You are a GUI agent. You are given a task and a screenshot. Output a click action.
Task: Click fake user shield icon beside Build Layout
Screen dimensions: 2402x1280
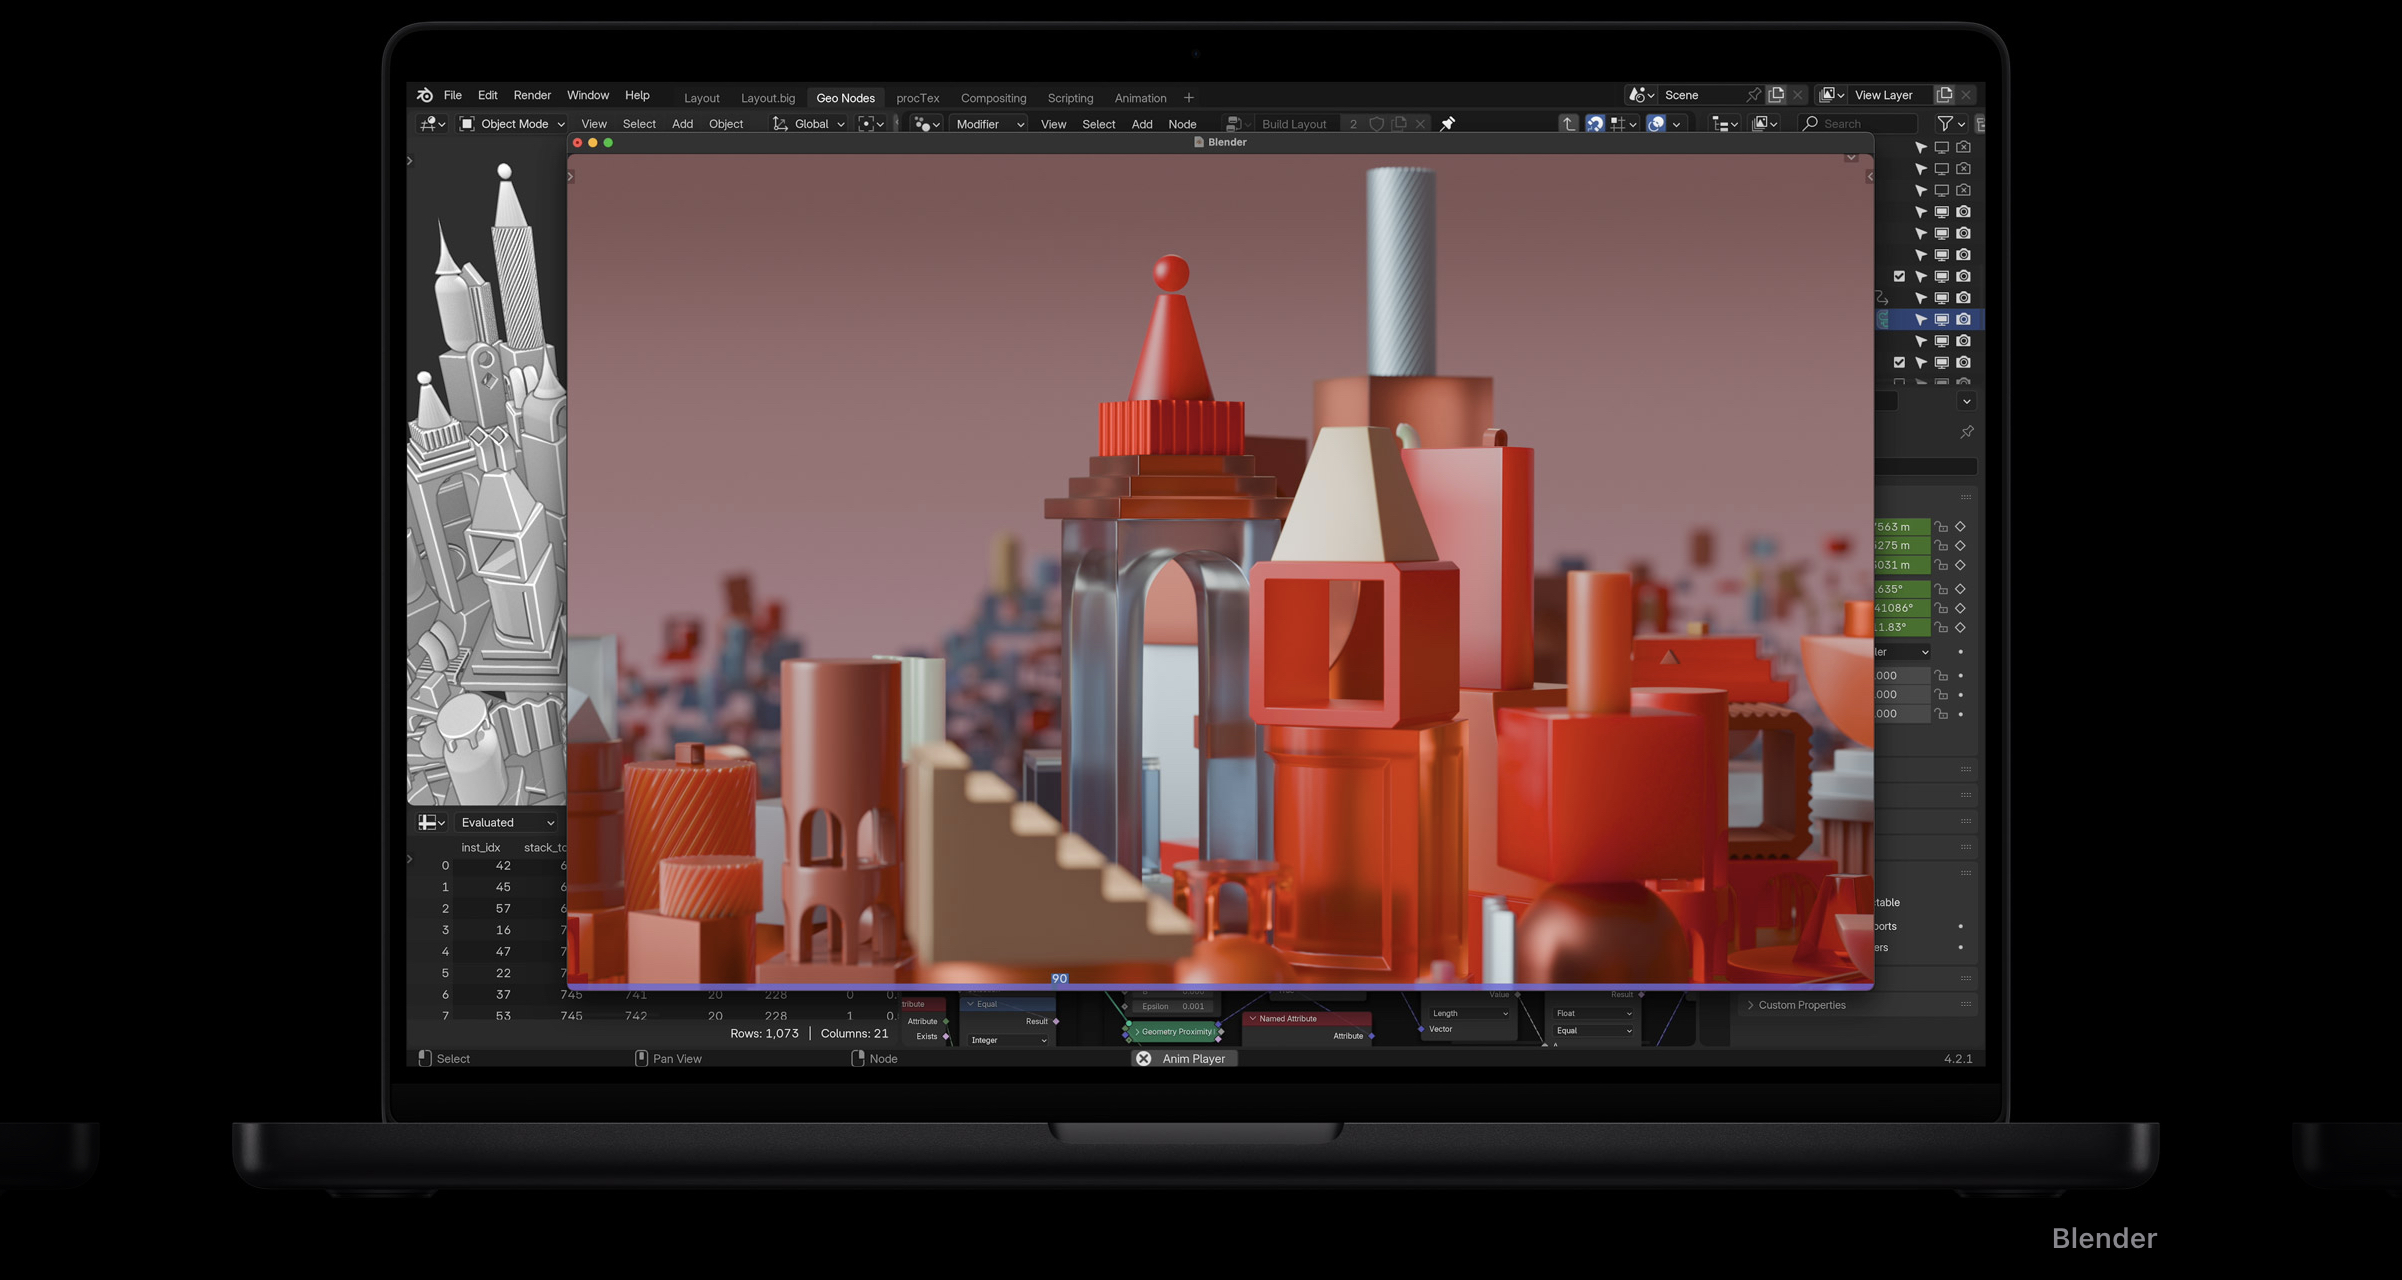click(x=1377, y=124)
